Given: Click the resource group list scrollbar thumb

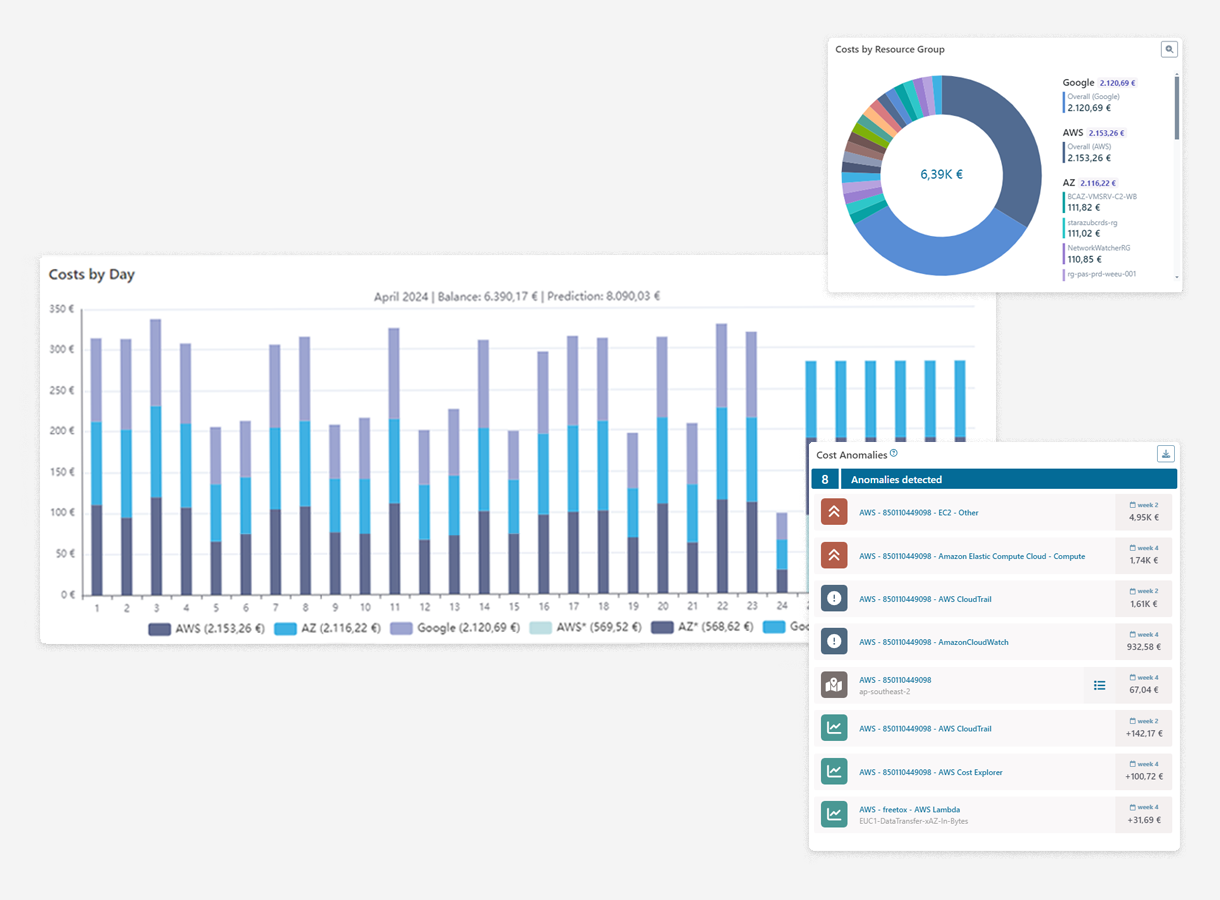Looking at the screenshot, I should (1176, 108).
